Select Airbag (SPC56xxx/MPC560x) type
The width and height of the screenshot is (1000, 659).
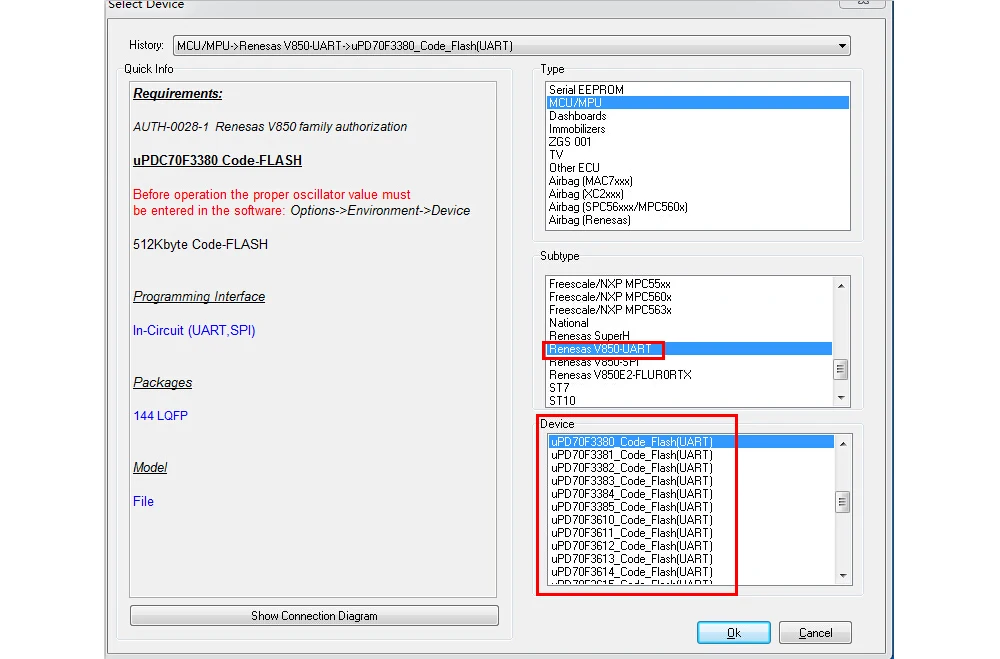[x=697, y=207]
